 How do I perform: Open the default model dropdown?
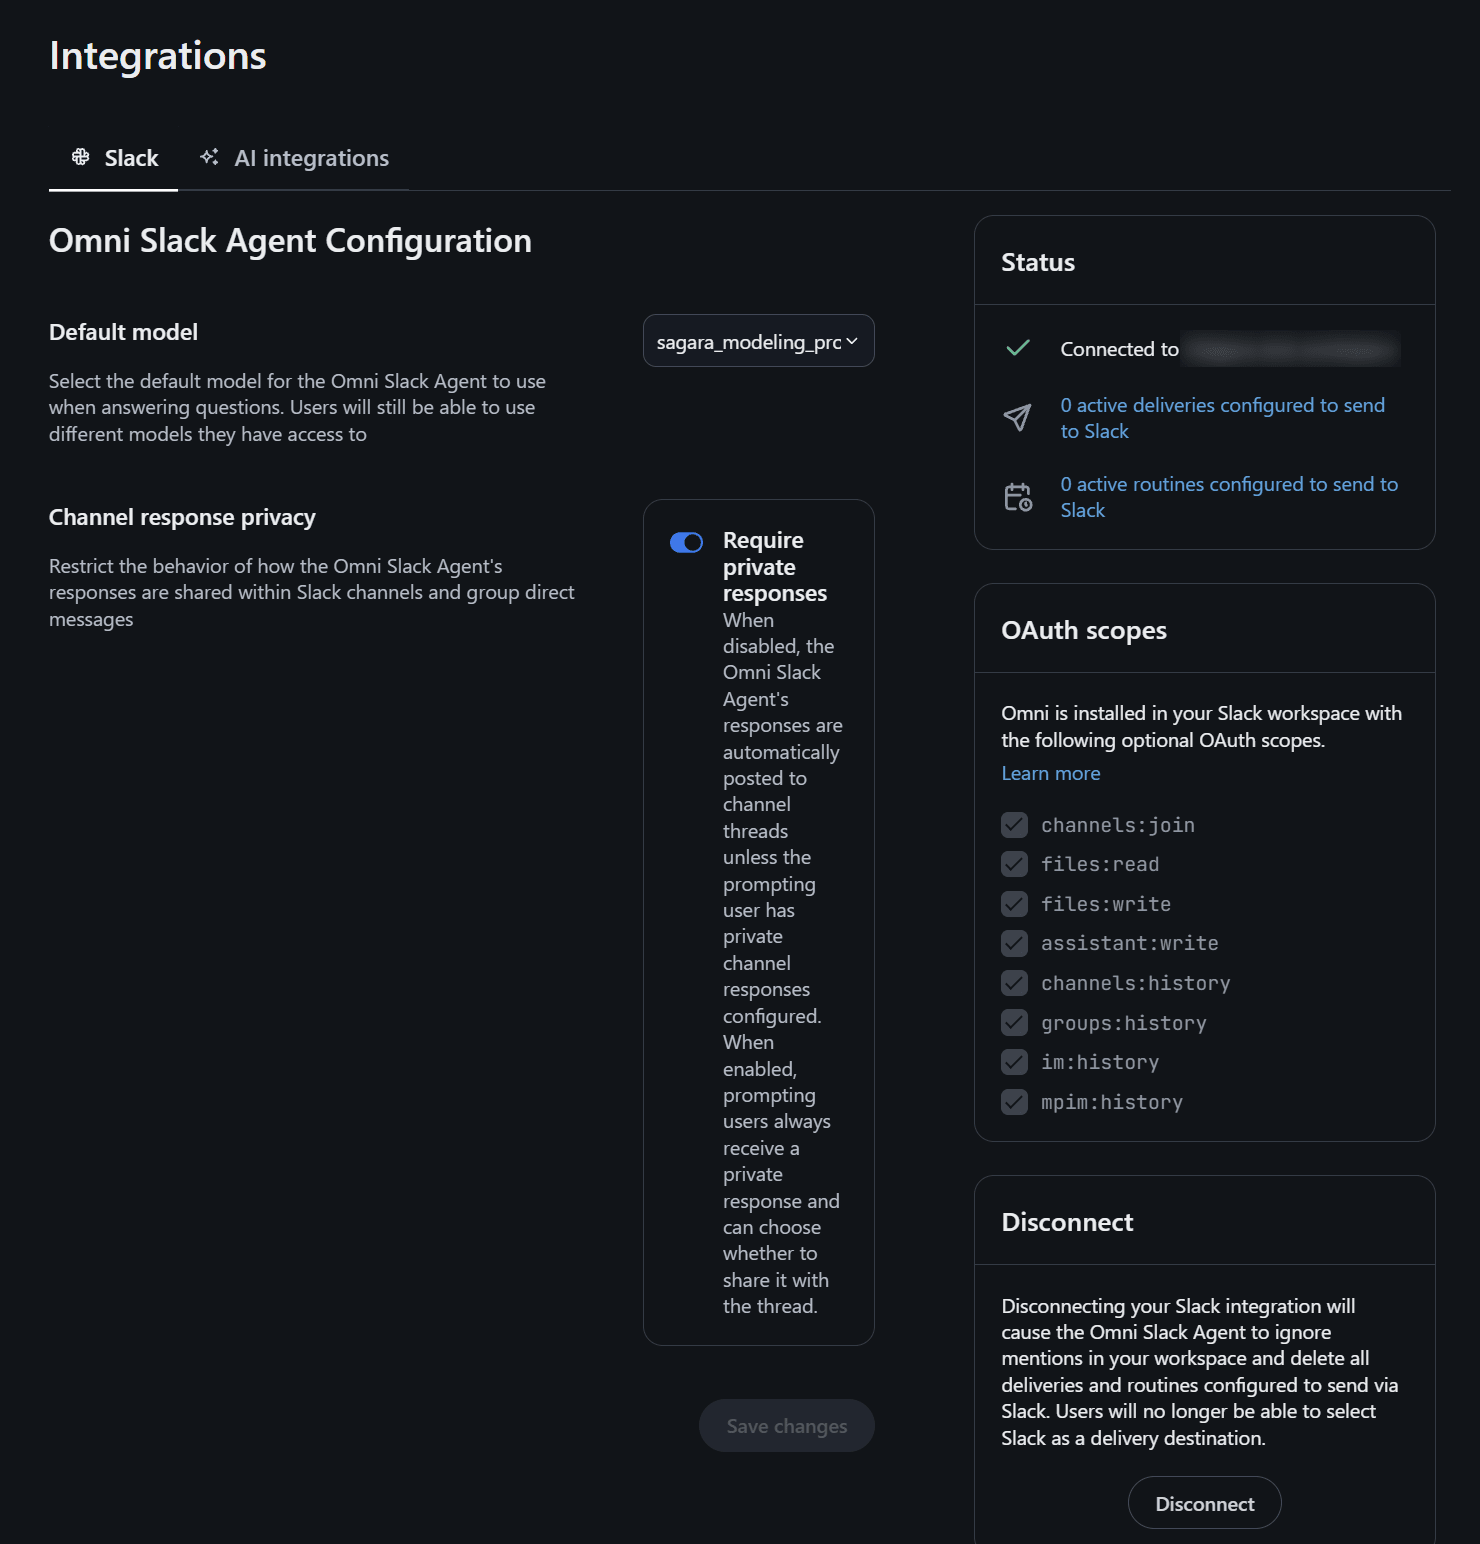759,341
